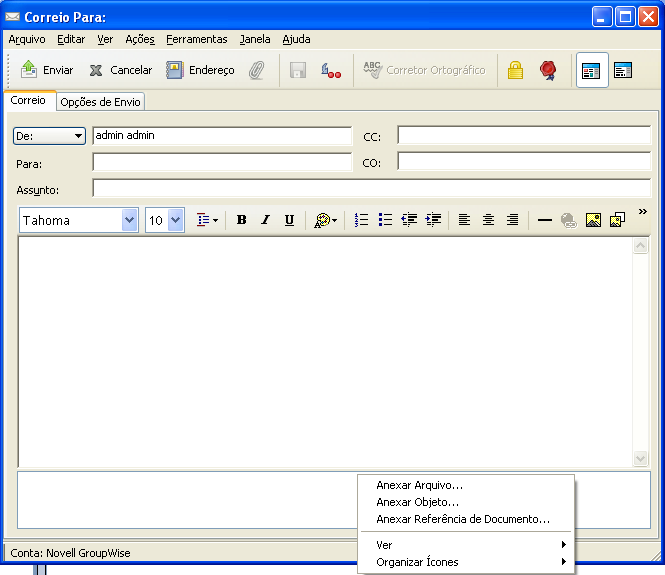Open the text color palette
The height and width of the screenshot is (575, 665).
pyautogui.click(x=326, y=220)
